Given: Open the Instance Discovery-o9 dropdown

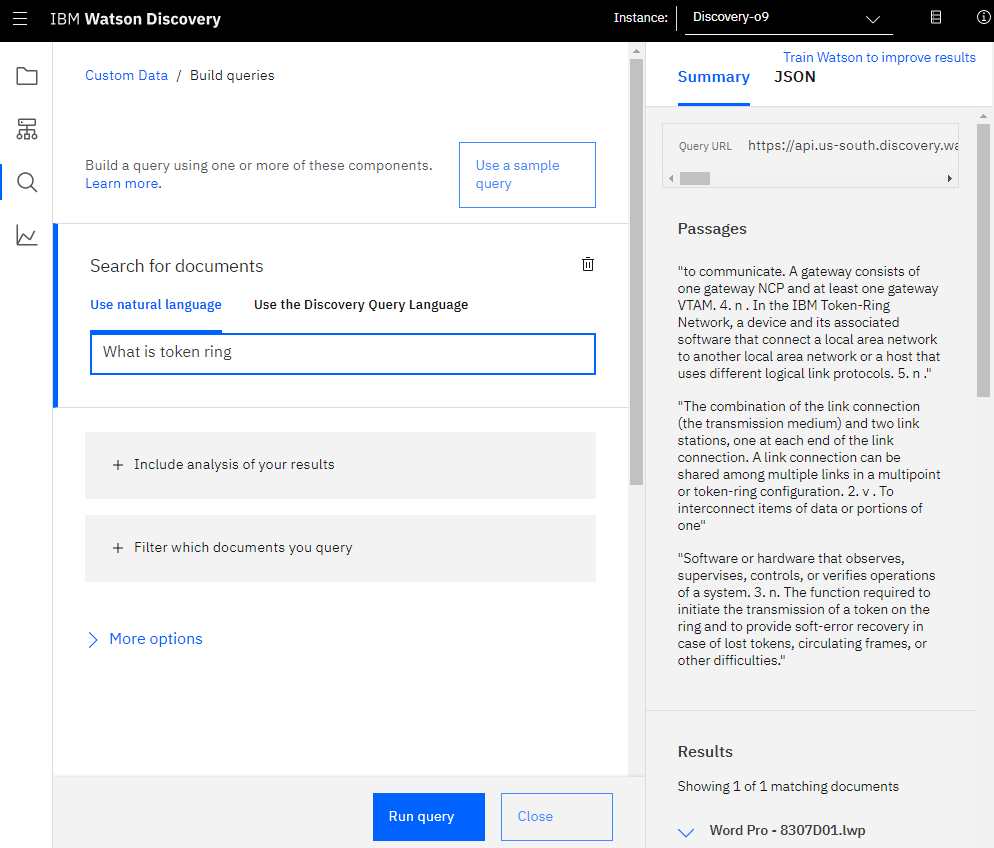Looking at the screenshot, I should click(789, 18).
